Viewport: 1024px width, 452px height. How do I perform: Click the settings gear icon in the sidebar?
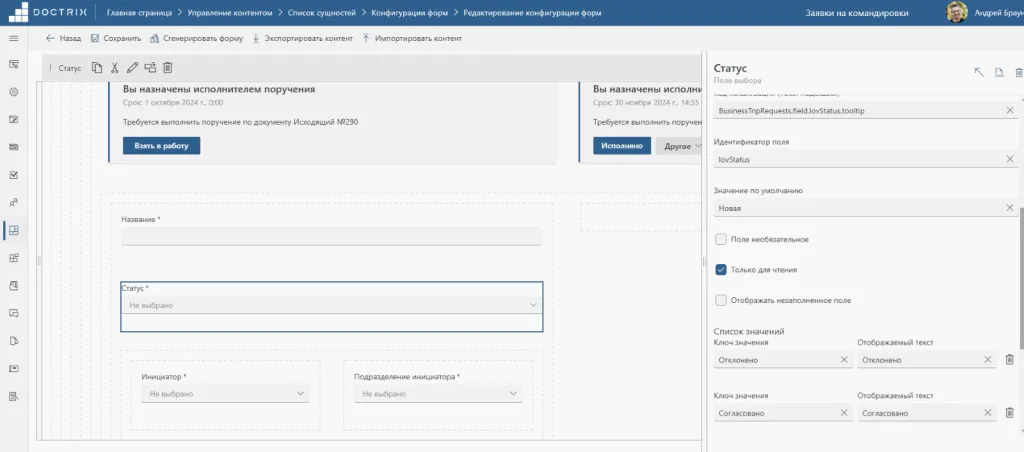coord(13,92)
